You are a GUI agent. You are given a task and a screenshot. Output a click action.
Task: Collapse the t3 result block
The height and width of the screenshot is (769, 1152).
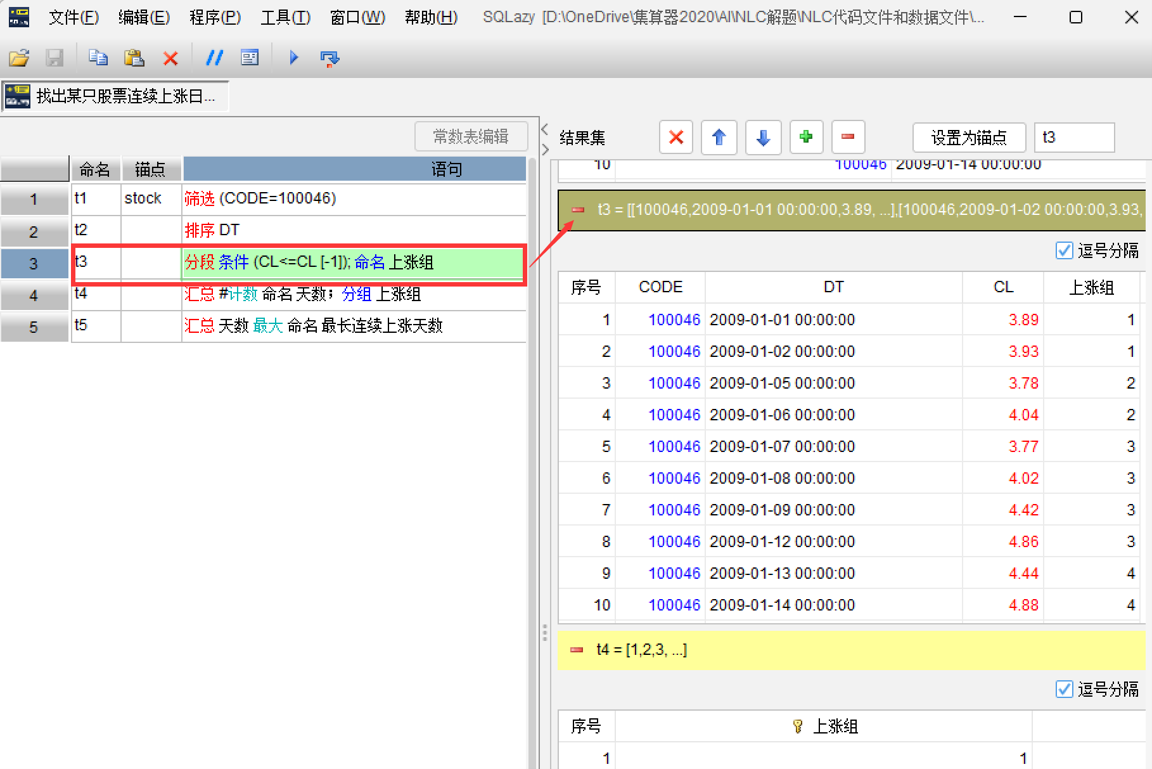[x=578, y=210]
